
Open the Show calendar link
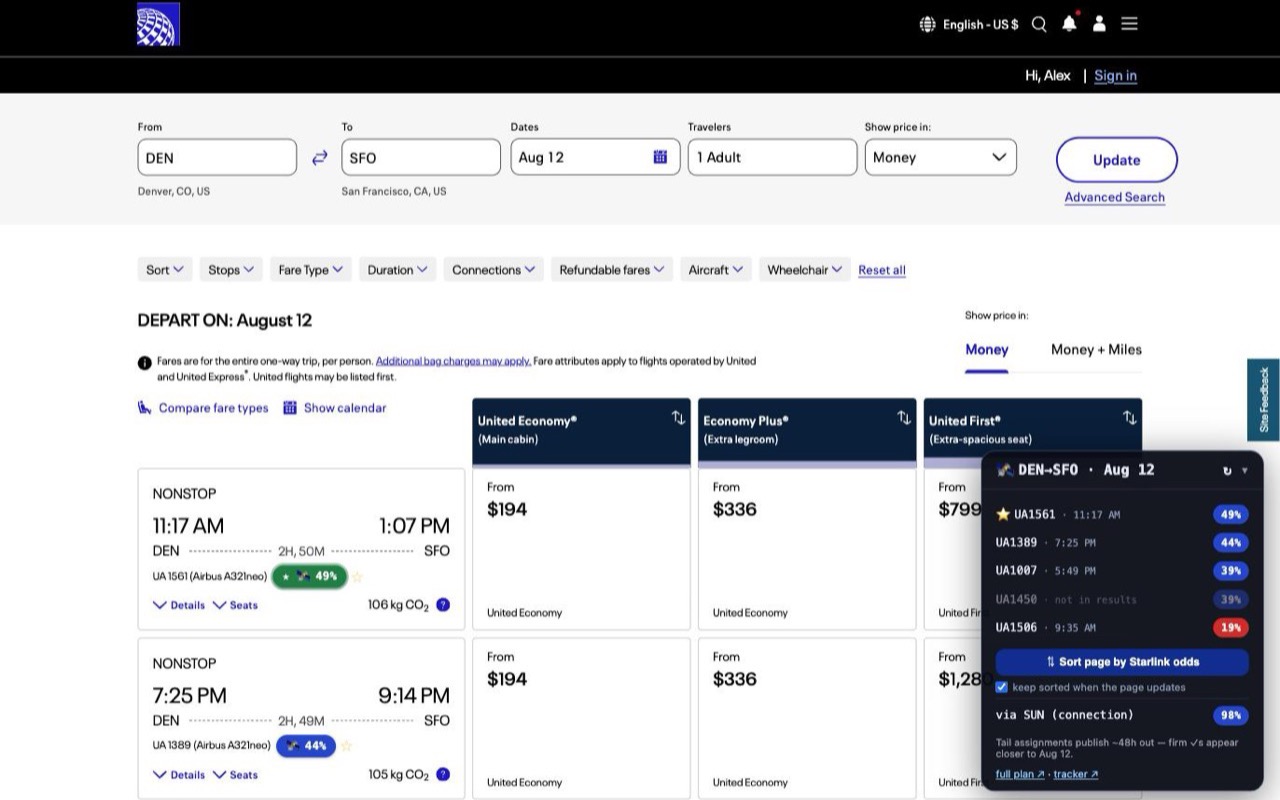point(335,408)
